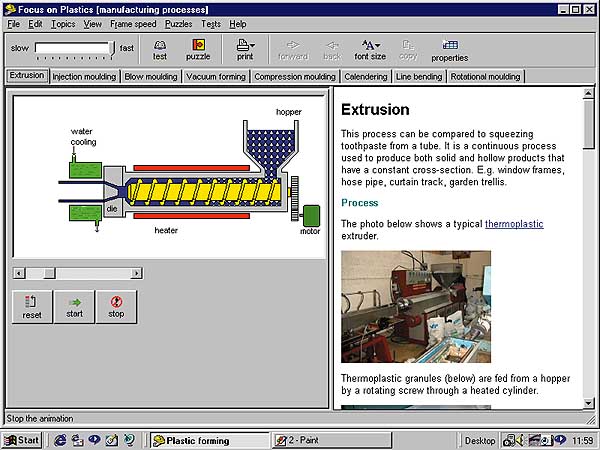Switch to Blow moulding tab
Viewport: 600px width, 450px height.
pos(151,77)
